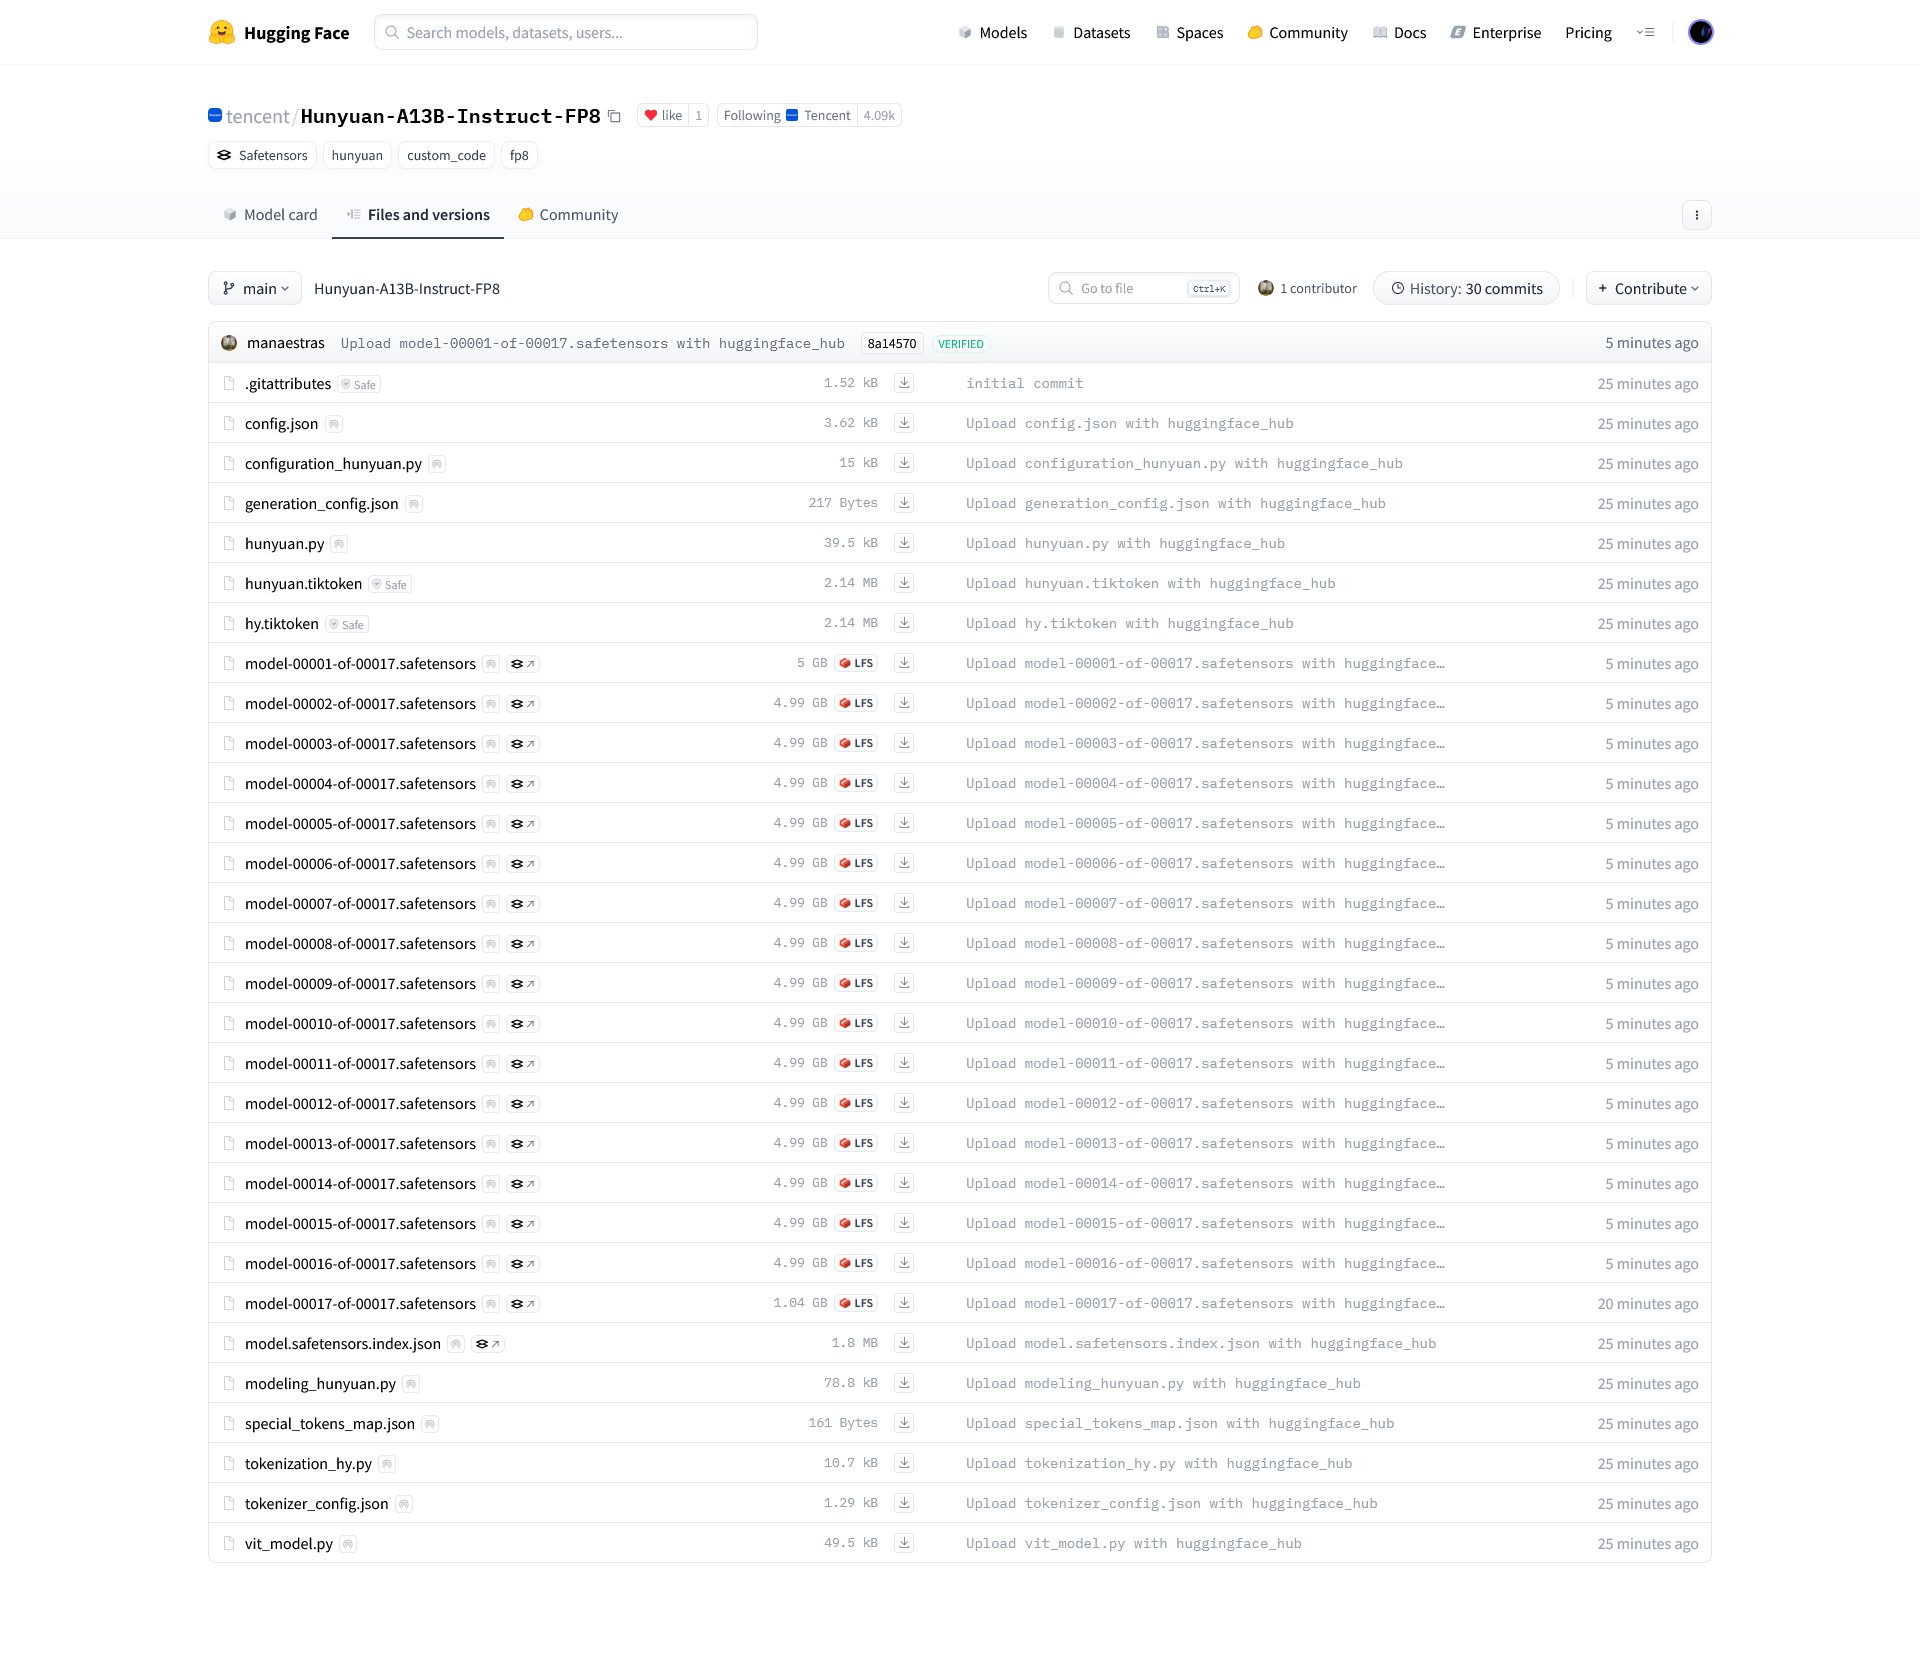Download the config.json file icon
1920x1659 pixels.
point(904,423)
